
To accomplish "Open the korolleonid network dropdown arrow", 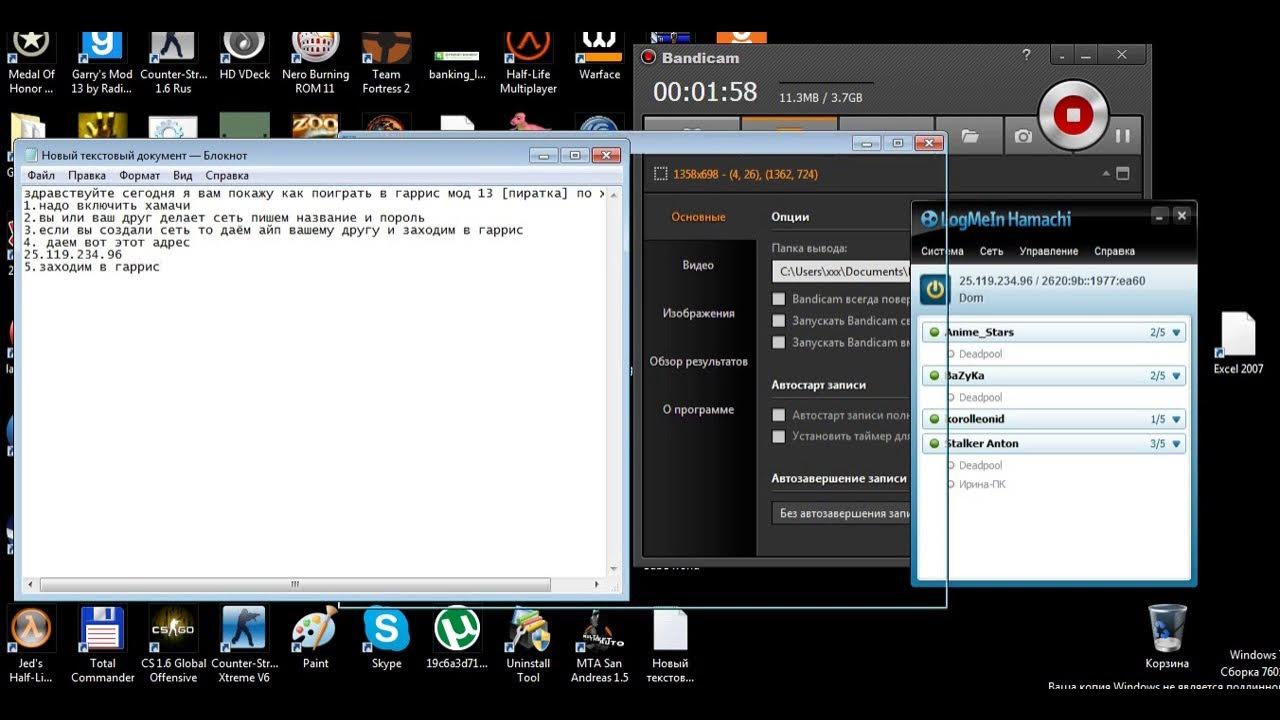I will 1176,419.
